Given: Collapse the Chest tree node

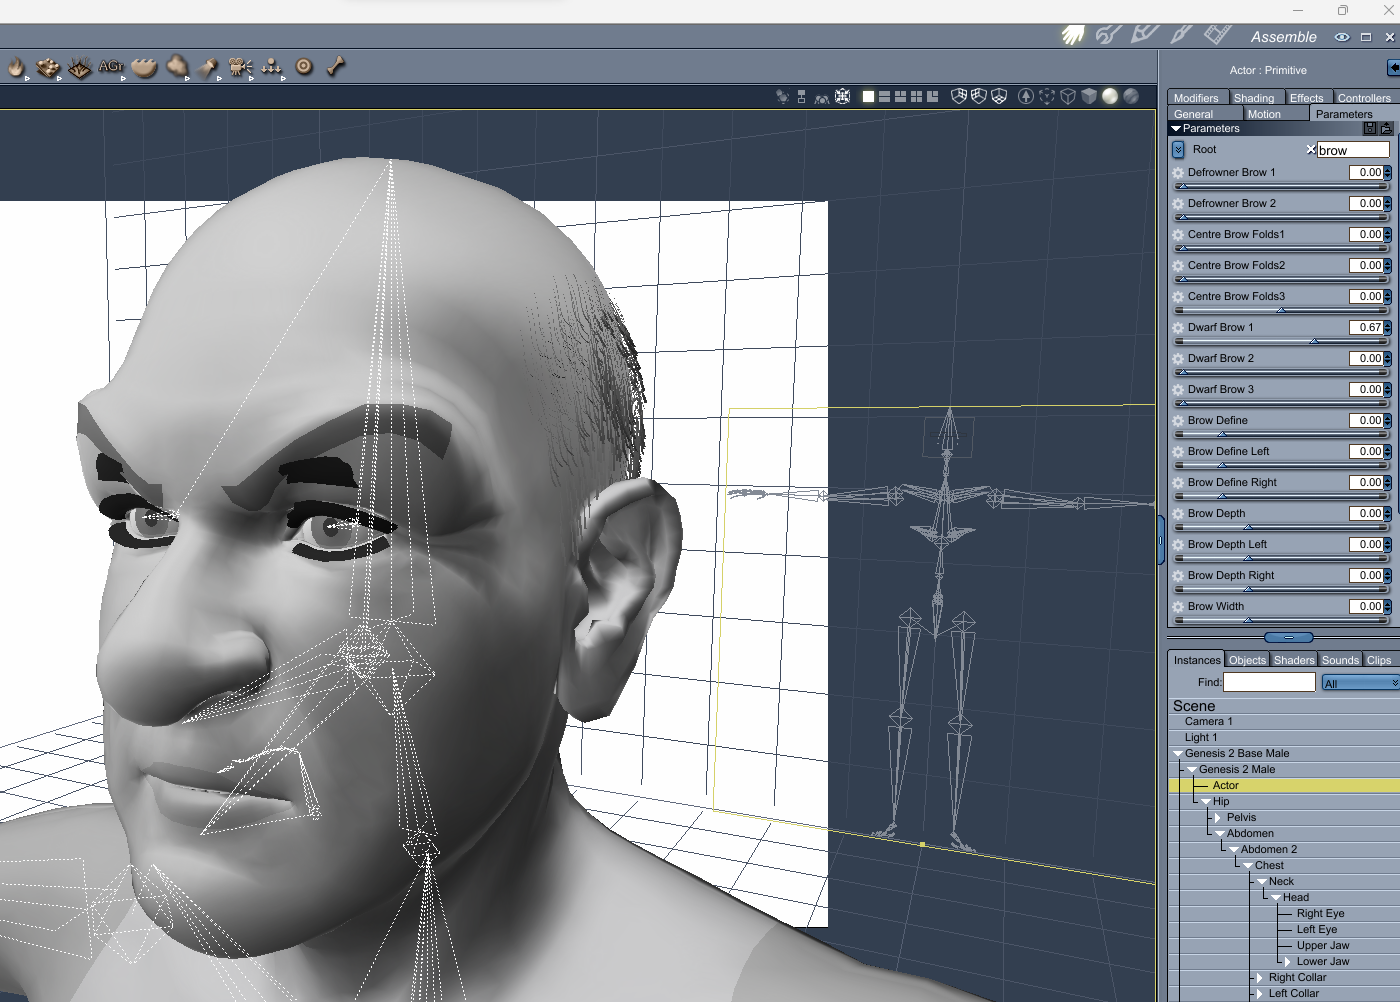Looking at the screenshot, I should click(1248, 865).
